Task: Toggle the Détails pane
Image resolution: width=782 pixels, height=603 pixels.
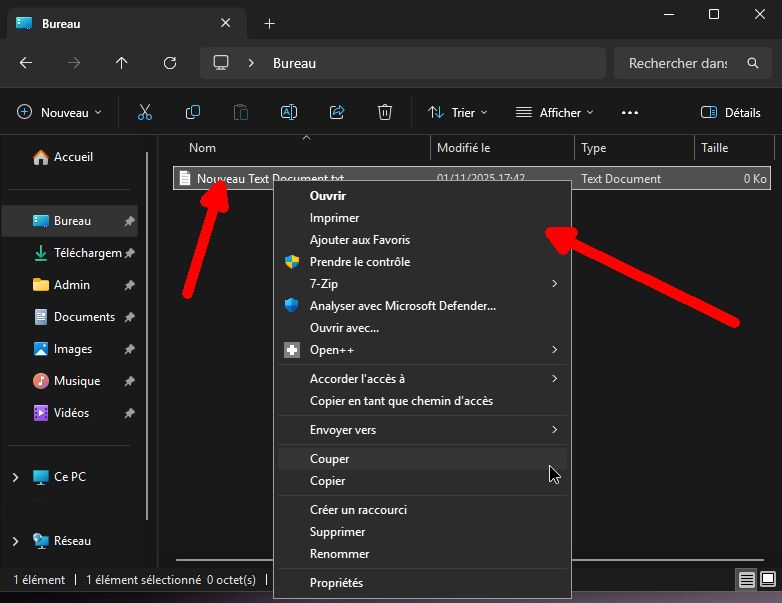Action: pos(731,113)
